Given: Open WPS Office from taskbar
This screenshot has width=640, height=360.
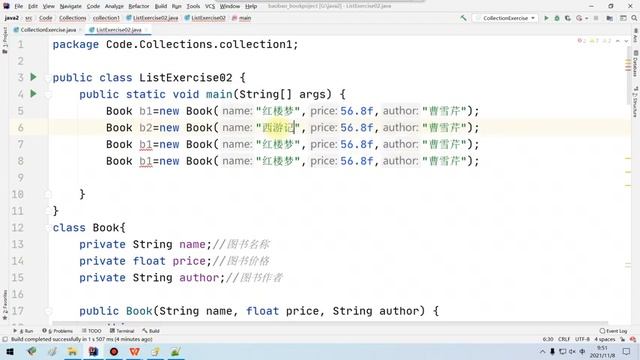Looking at the screenshot, I should [x=134, y=351].
